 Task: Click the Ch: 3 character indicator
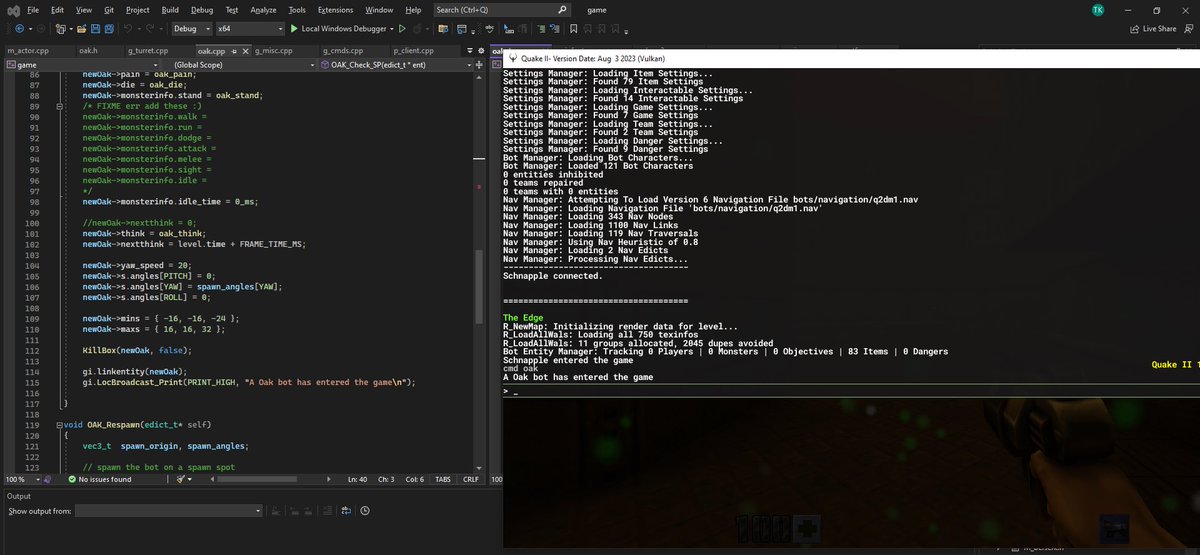pos(386,479)
